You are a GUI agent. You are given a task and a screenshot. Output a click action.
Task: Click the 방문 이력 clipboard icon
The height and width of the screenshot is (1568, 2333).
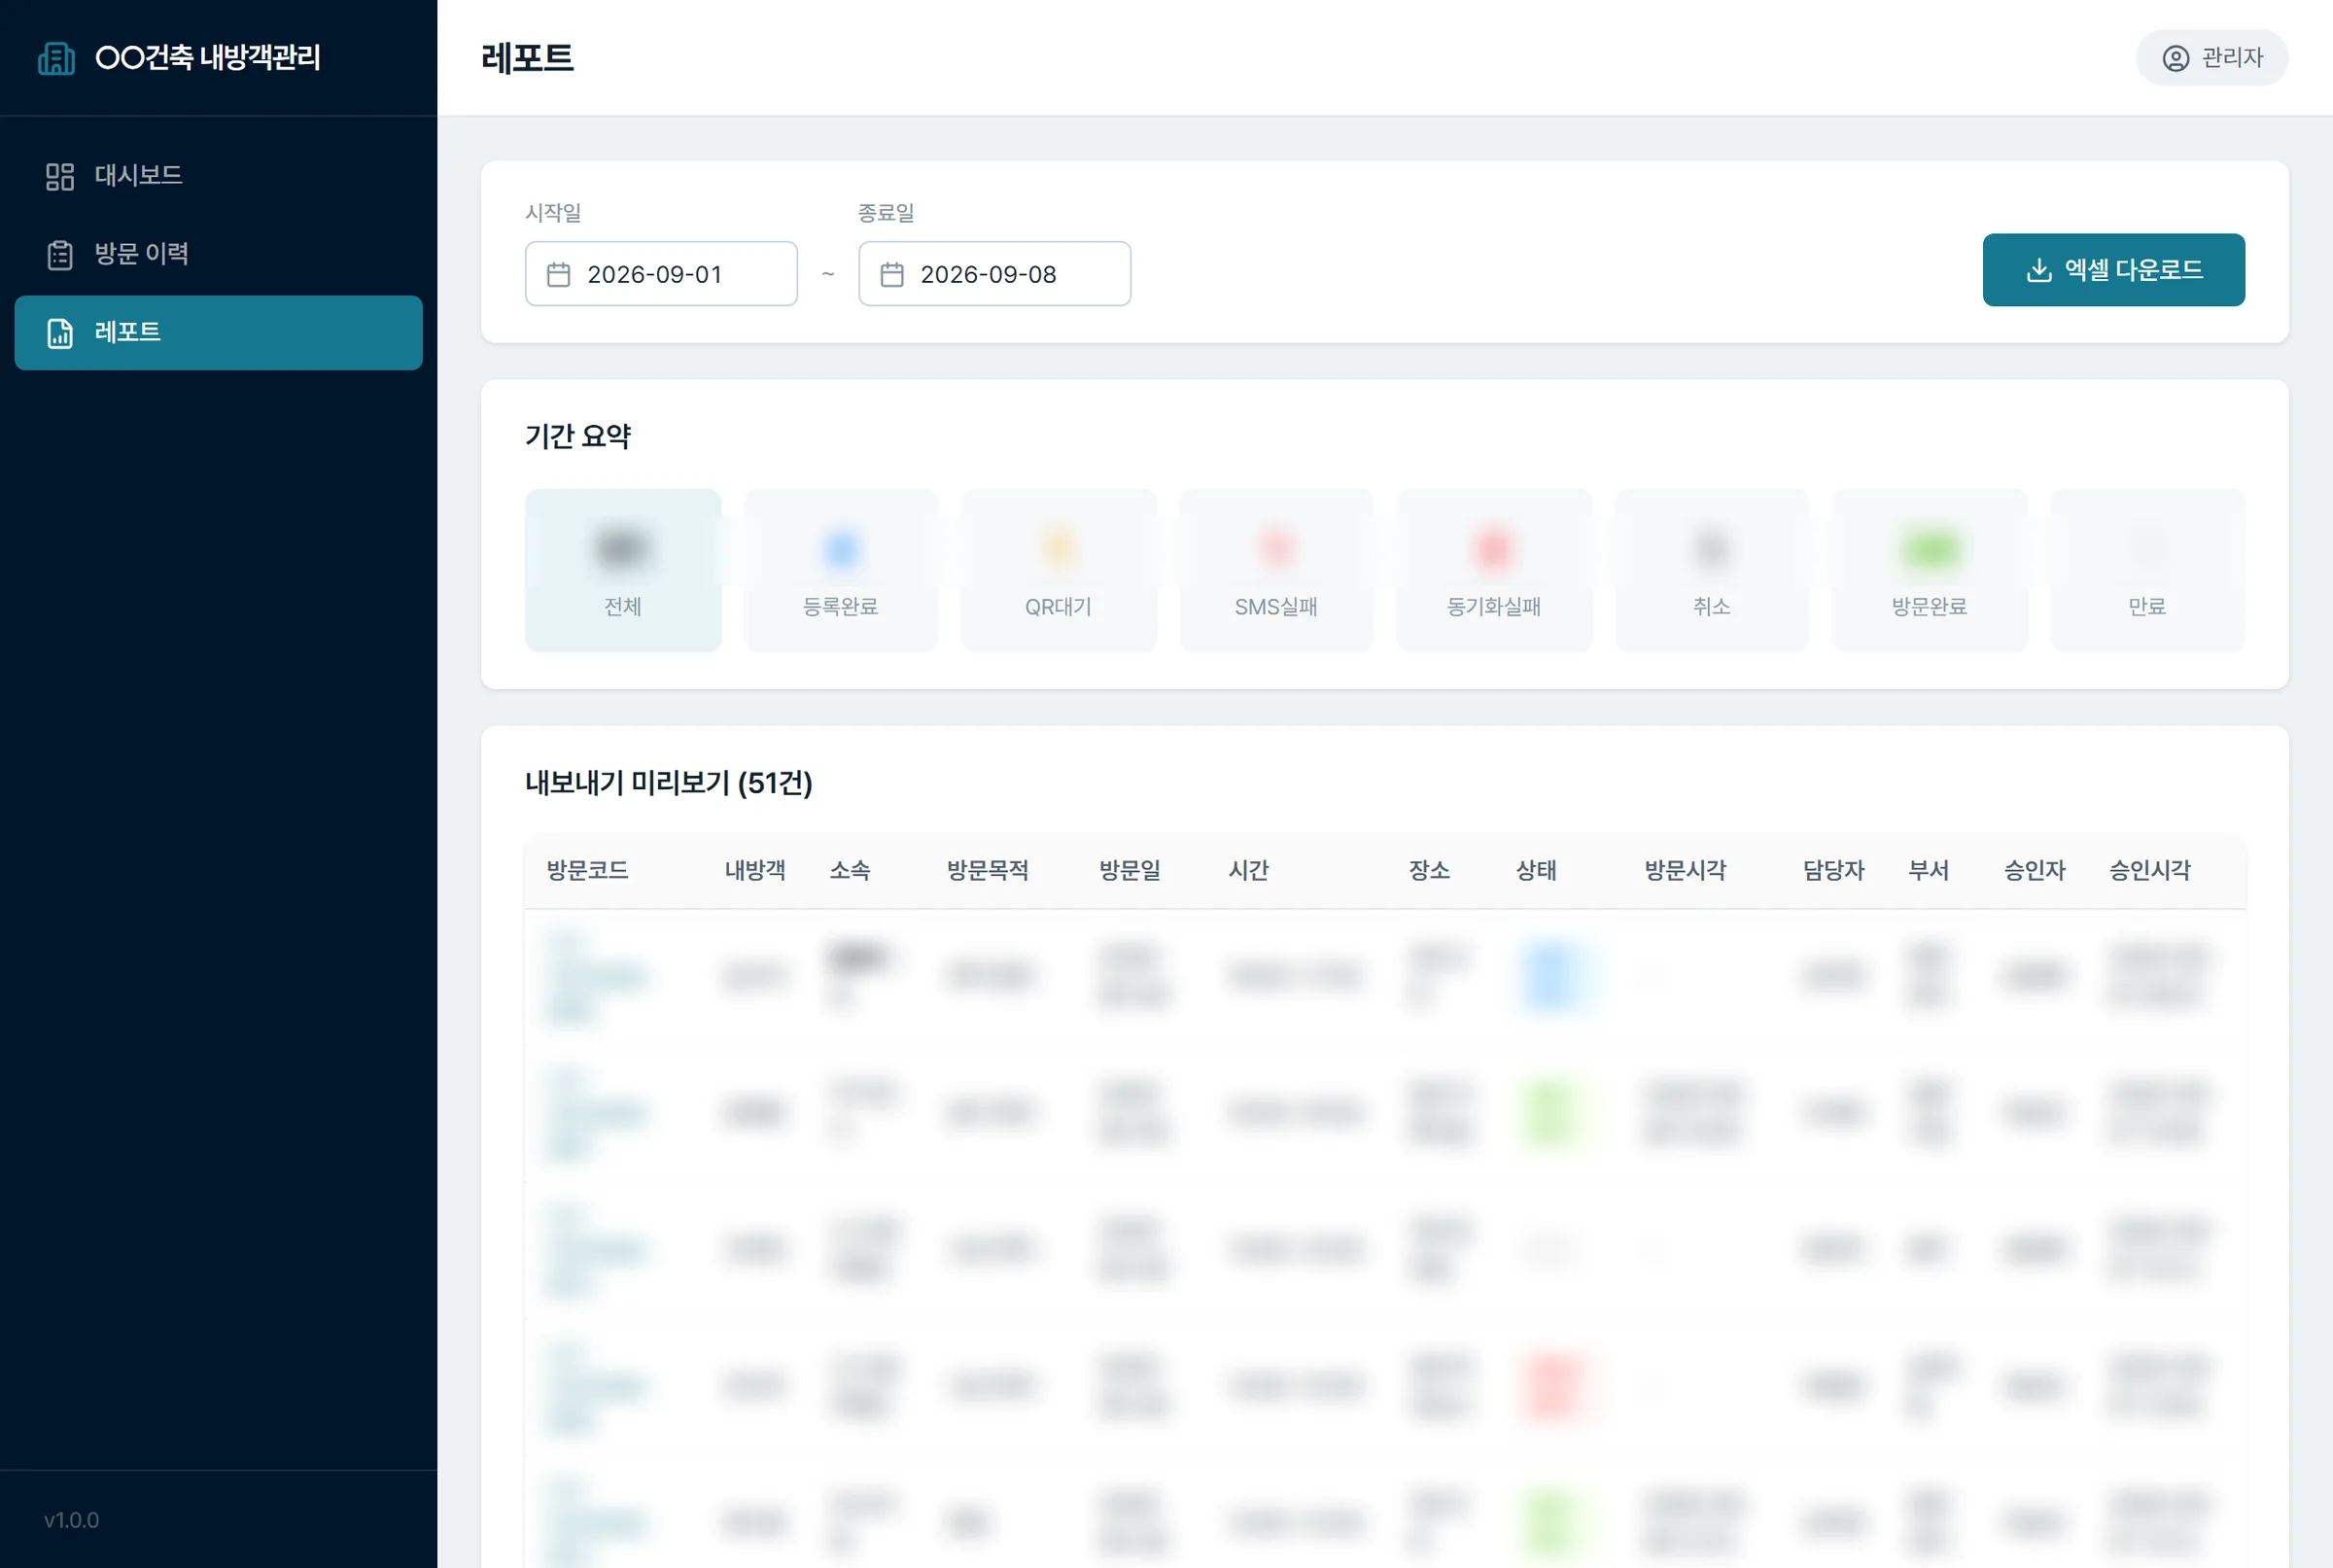[x=60, y=255]
